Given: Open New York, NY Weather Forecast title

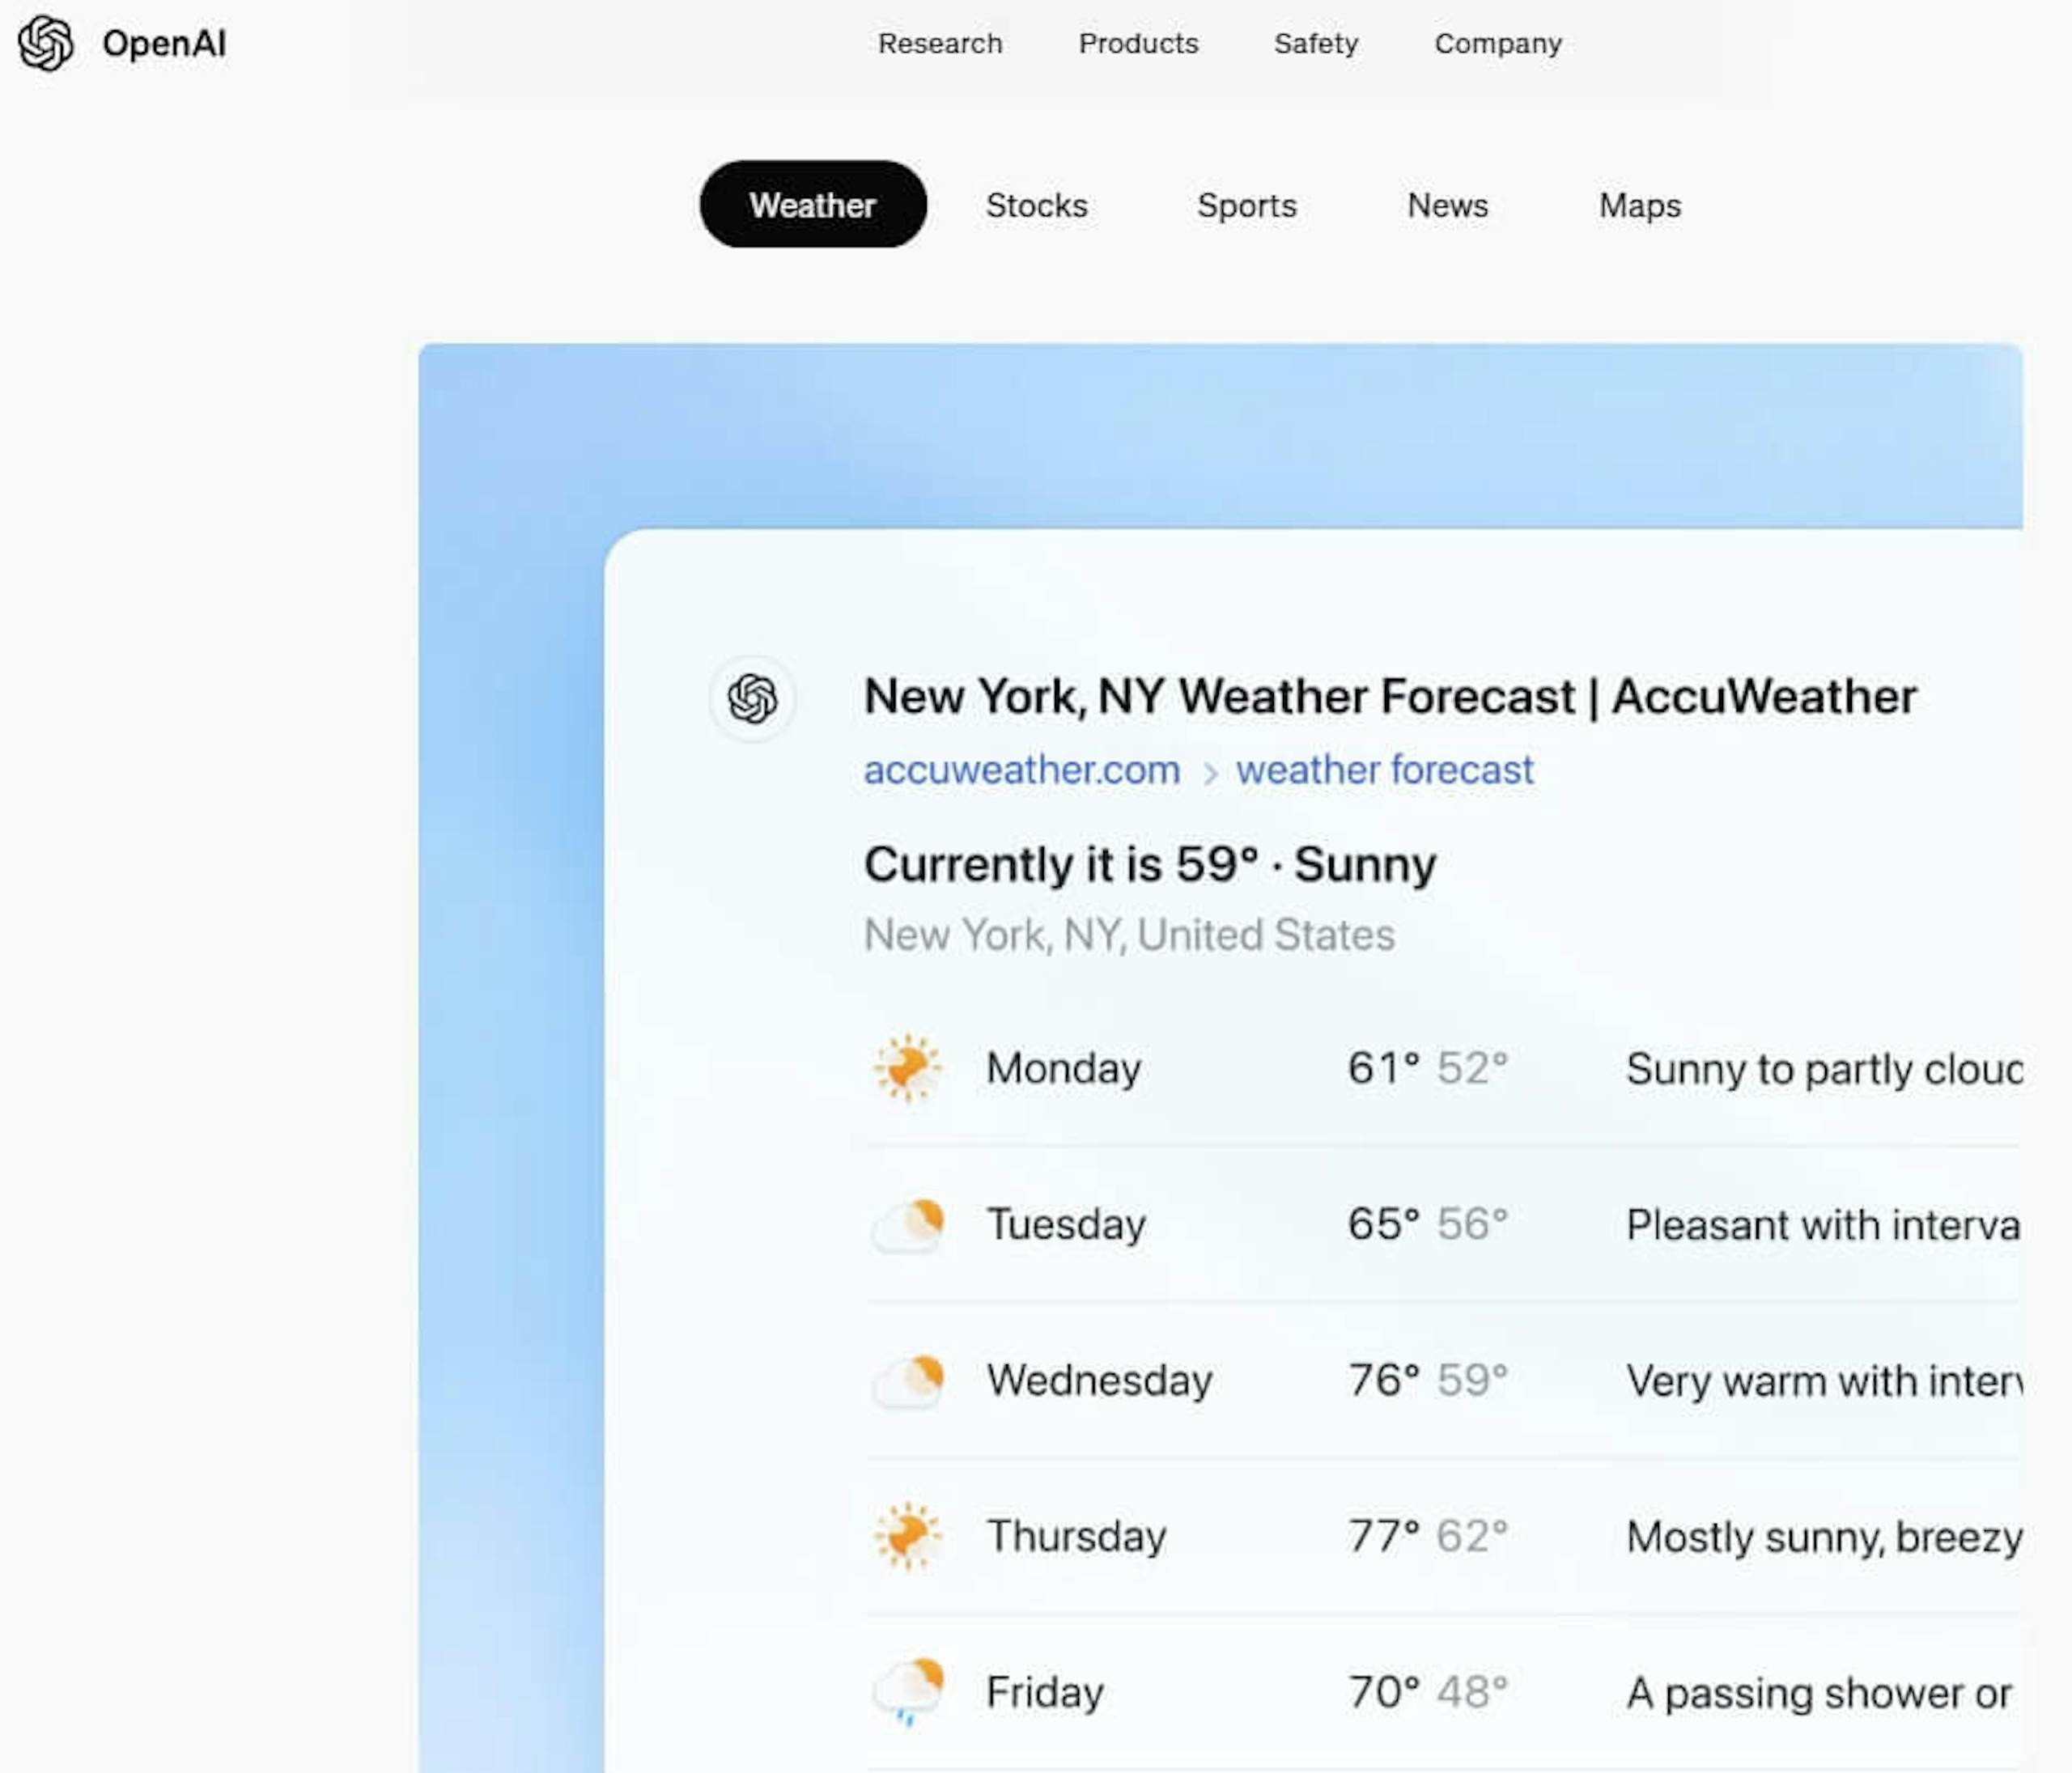Looking at the screenshot, I should pos(1390,696).
